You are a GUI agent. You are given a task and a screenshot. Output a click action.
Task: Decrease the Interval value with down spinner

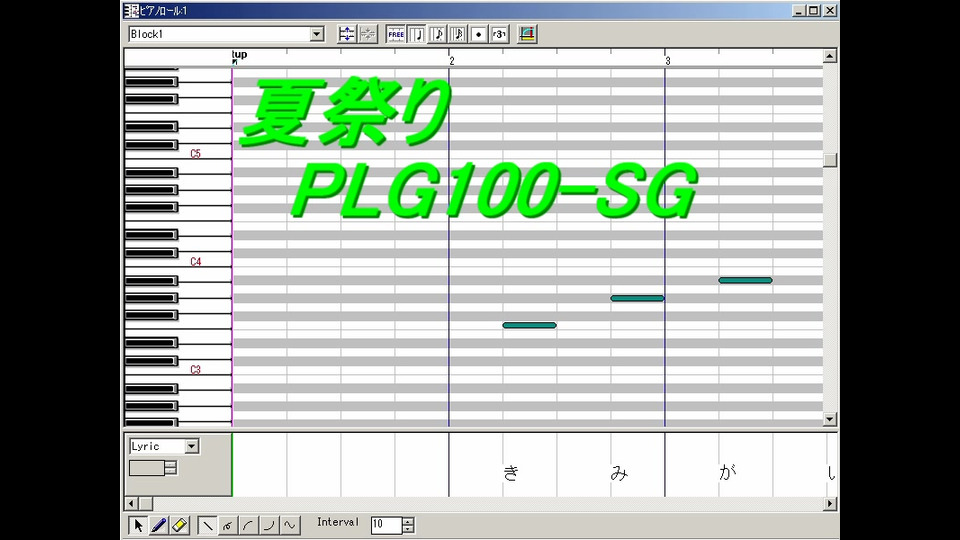pyautogui.click(x=408, y=529)
